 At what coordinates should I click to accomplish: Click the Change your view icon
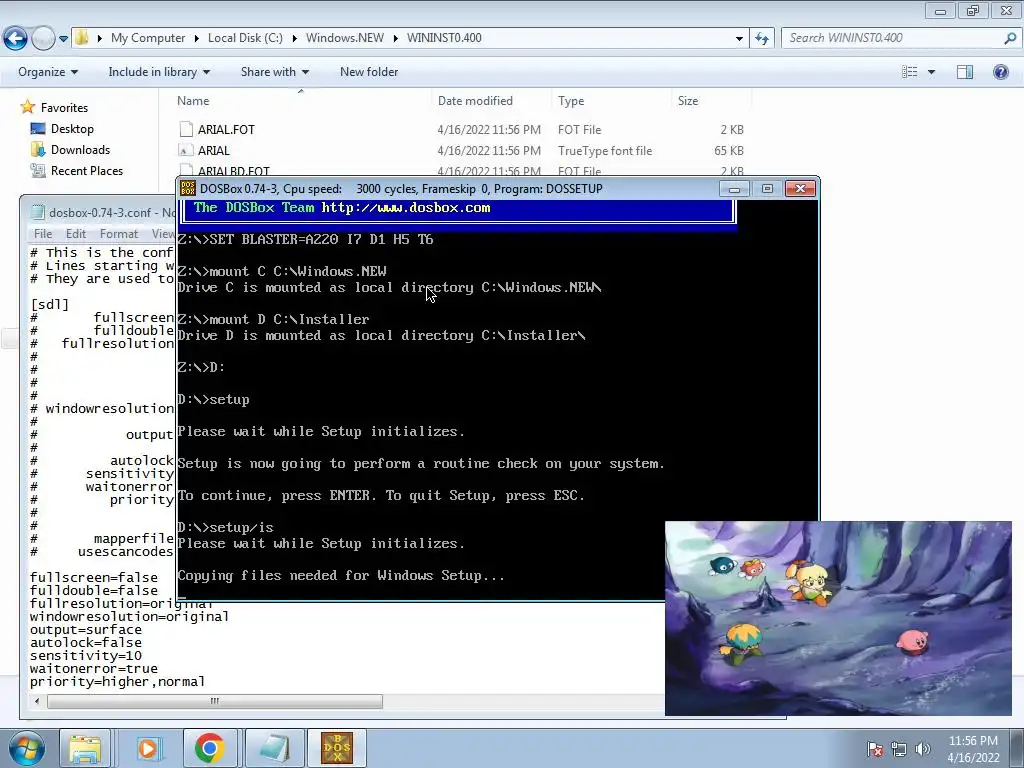[x=909, y=72]
